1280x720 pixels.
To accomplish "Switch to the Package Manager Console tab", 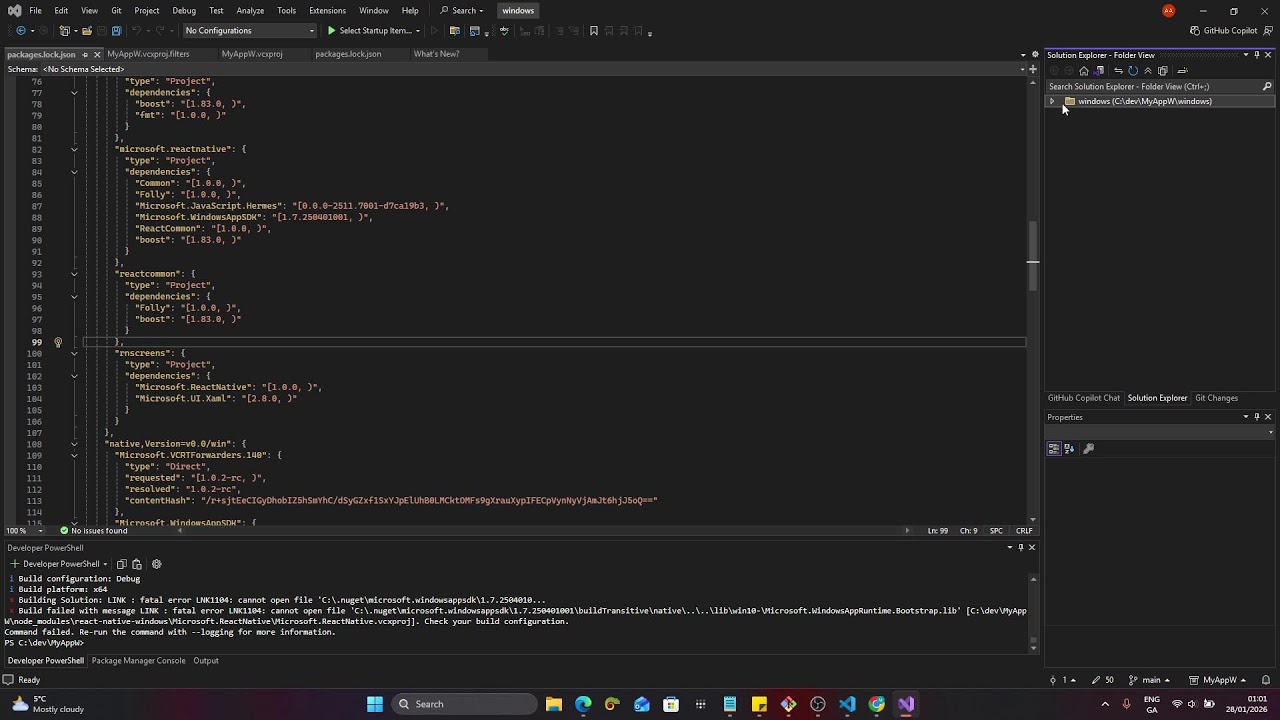I will [x=139, y=661].
